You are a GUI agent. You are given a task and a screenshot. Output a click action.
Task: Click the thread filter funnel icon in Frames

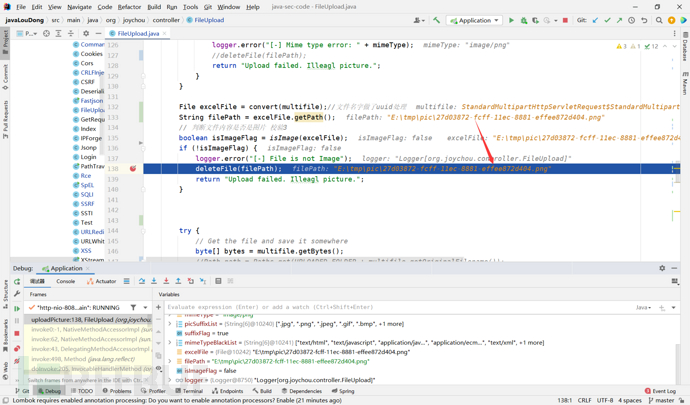pos(133,308)
